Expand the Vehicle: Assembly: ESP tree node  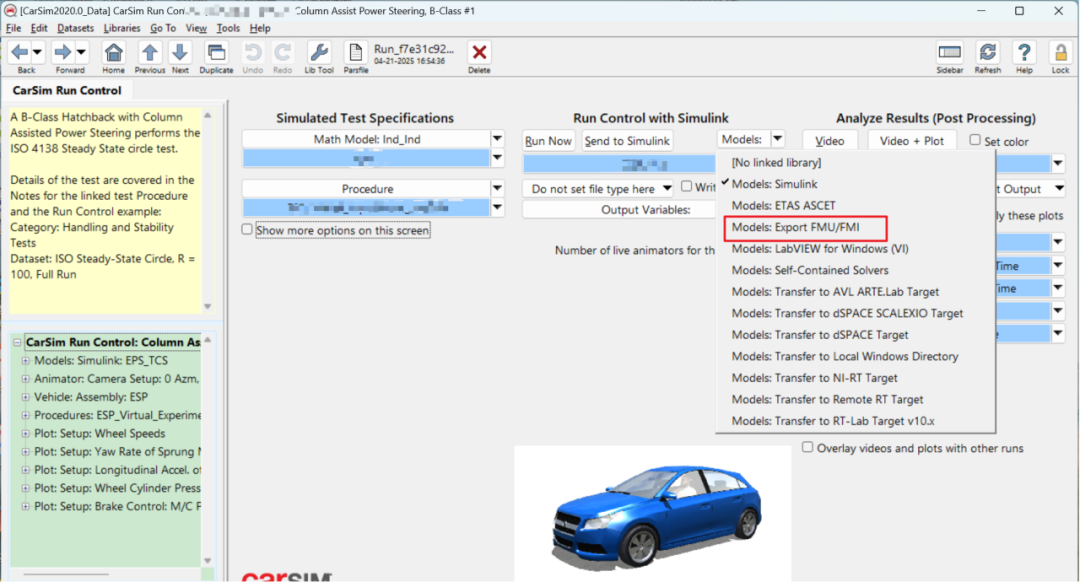pos(25,397)
